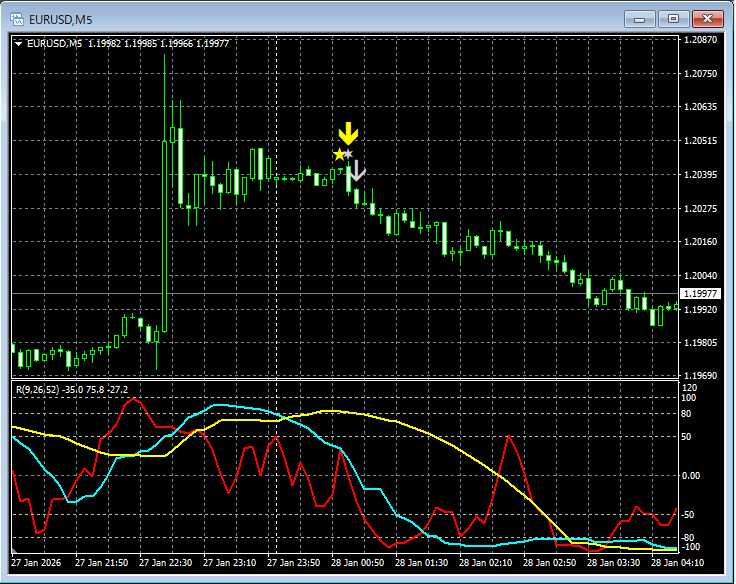Image resolution: width=736 pixels, height=584 pixels.
Task: Click the -100 level on indicator scale
Action: pos(689,547)
